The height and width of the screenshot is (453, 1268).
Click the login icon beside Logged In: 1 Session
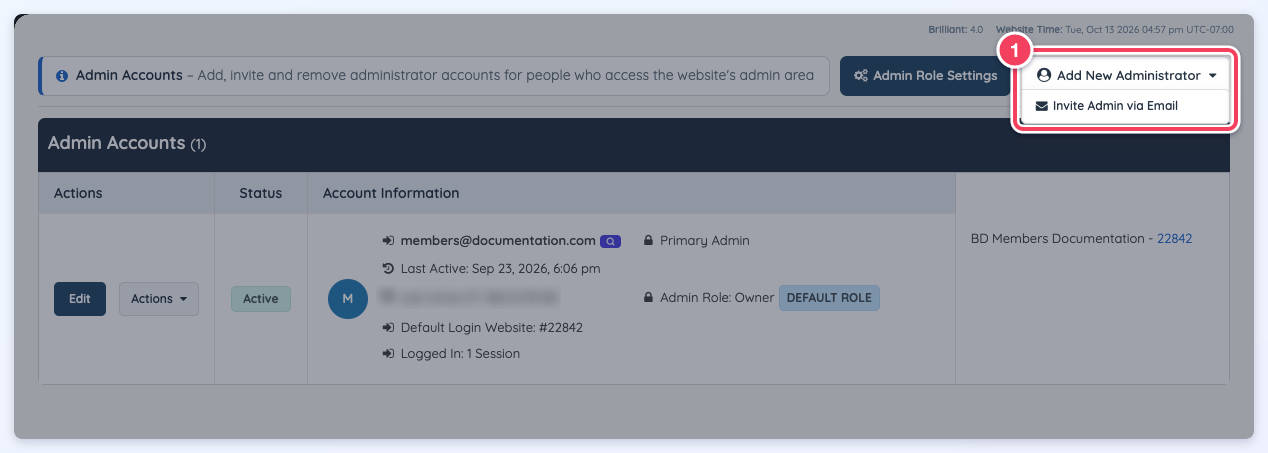click(389, 354)
